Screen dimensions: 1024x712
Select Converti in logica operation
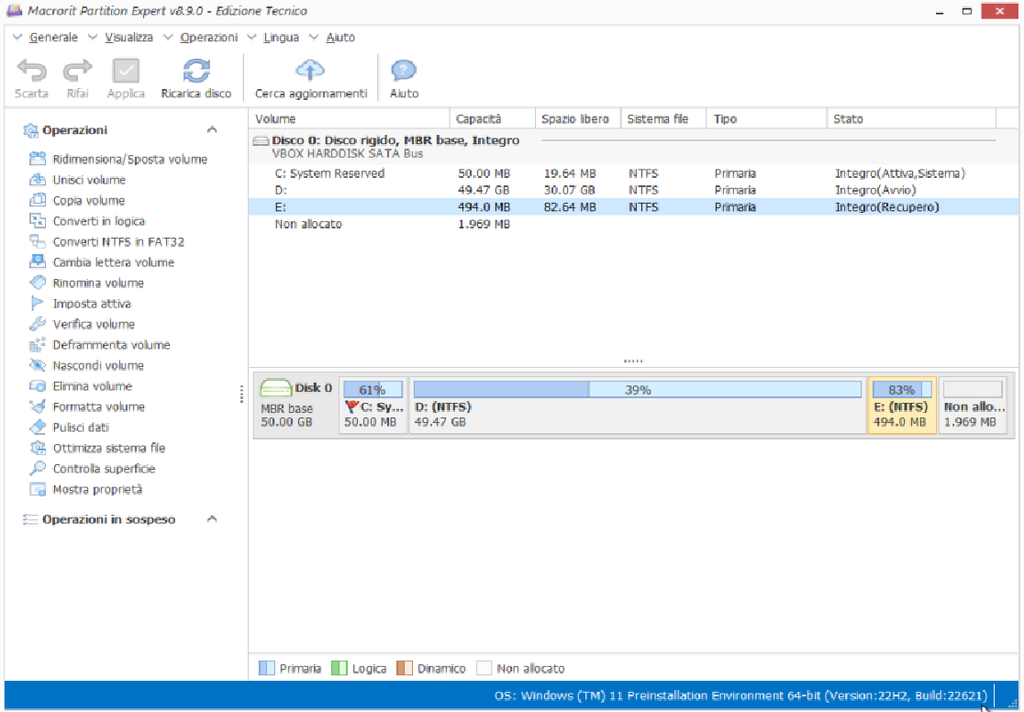(88, 221)
